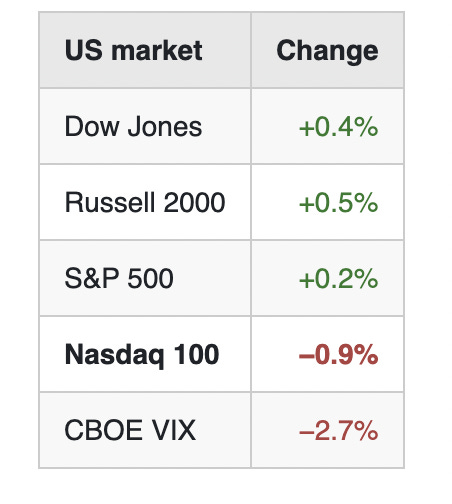The height and width of the screenshot is (504, 452).
Task: Click the word 'market' in the header
Action: pos(157,51)
